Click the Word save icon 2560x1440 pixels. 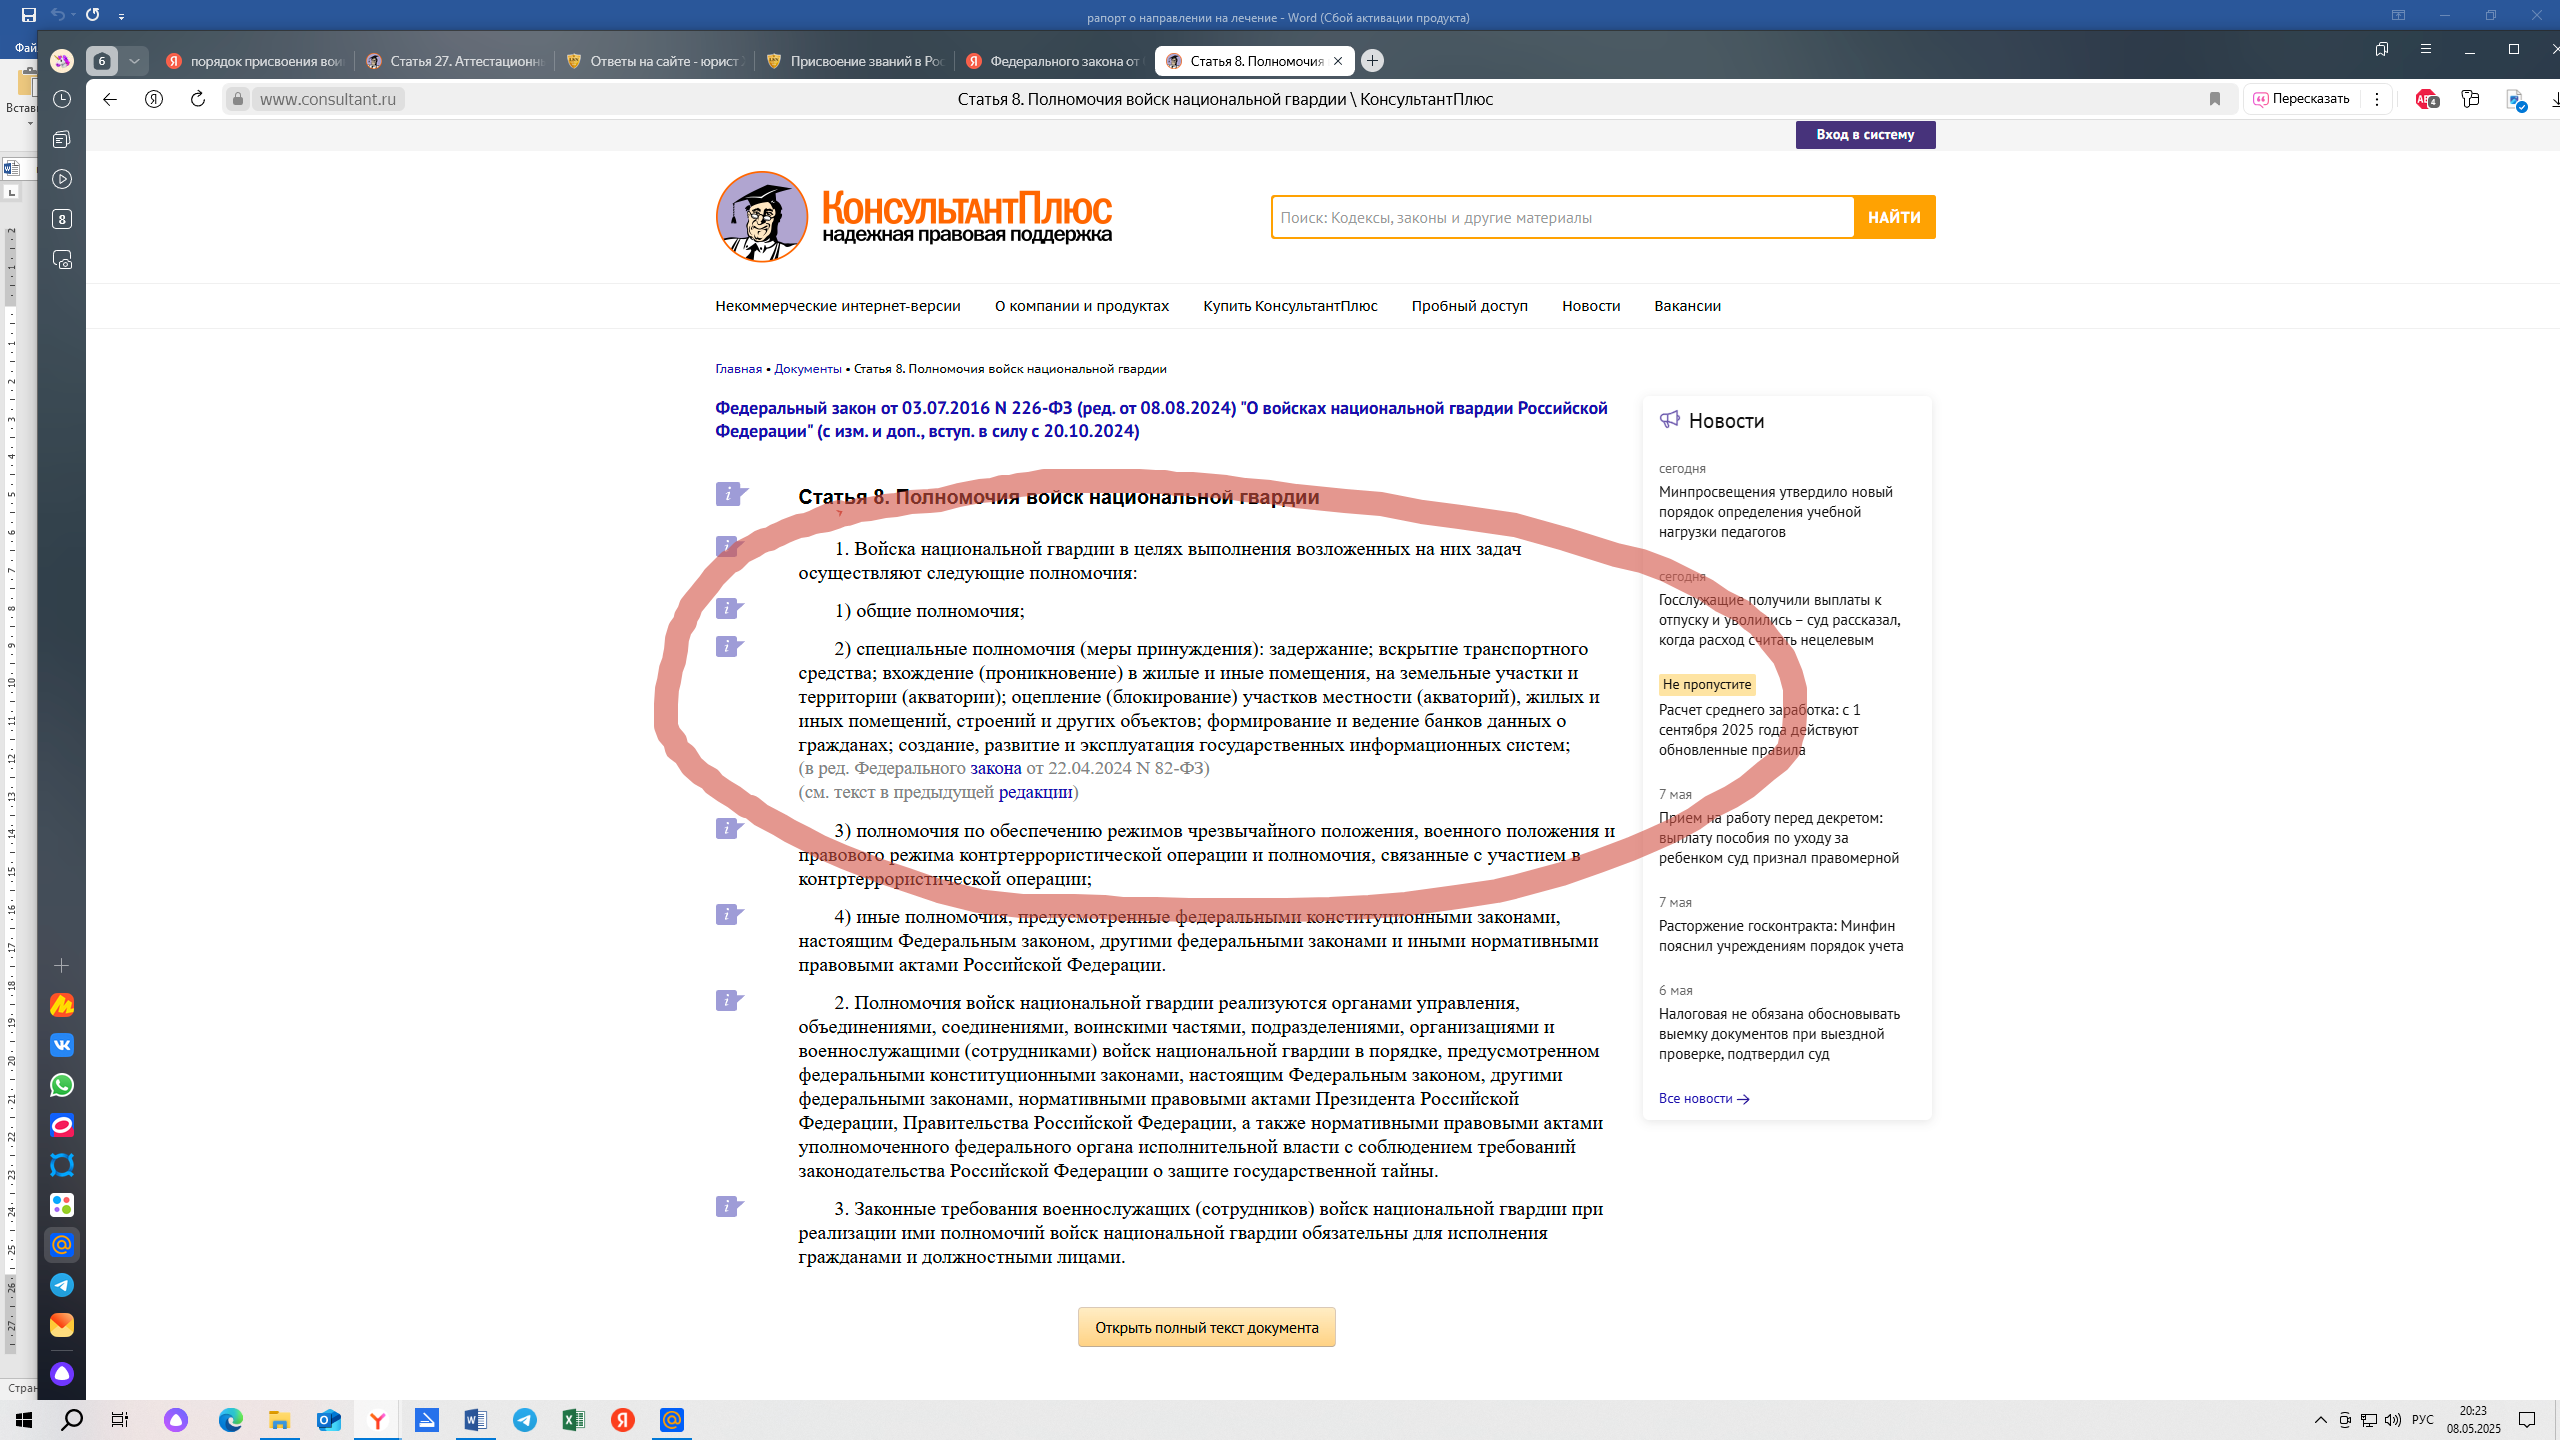click(28, 15)
